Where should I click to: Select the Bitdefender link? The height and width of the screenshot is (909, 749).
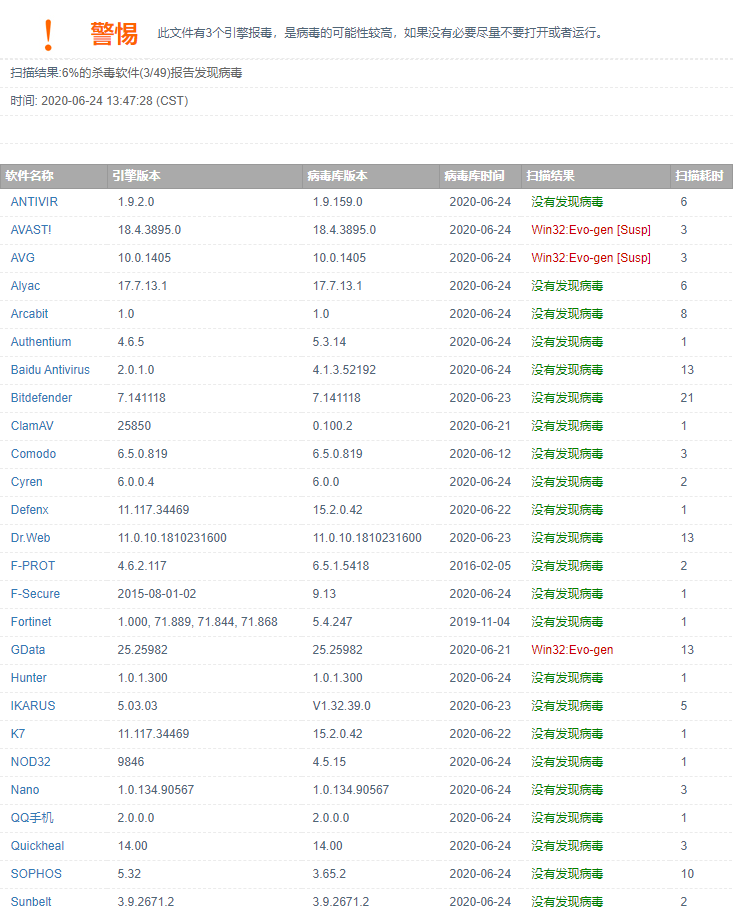[x=42, y=398]
